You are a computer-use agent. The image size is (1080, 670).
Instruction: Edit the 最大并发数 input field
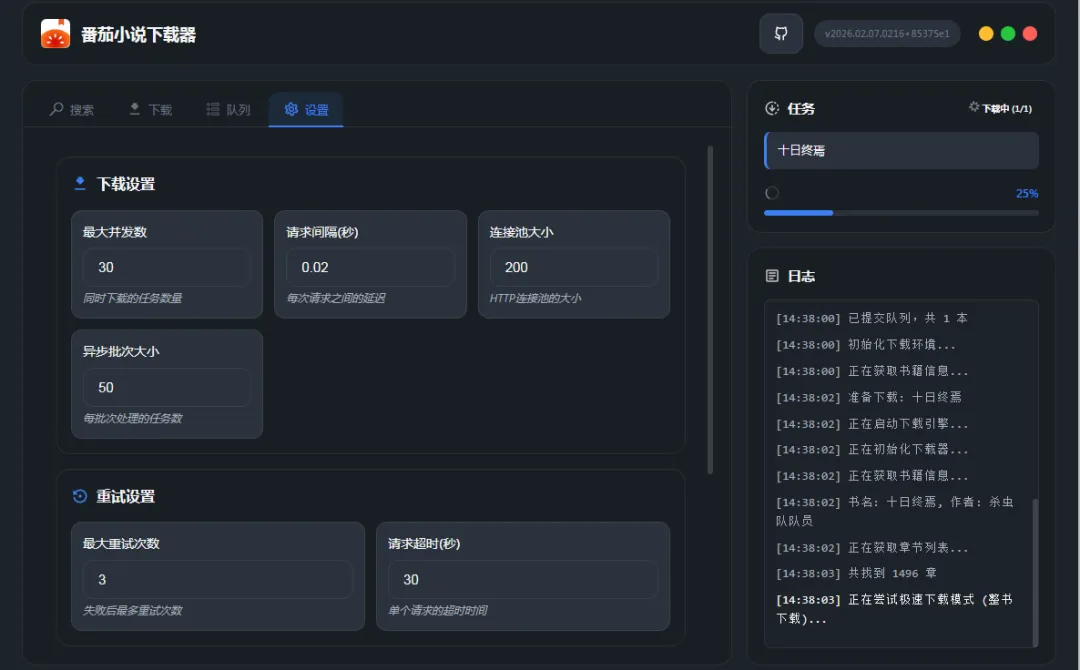pos(167,267)
